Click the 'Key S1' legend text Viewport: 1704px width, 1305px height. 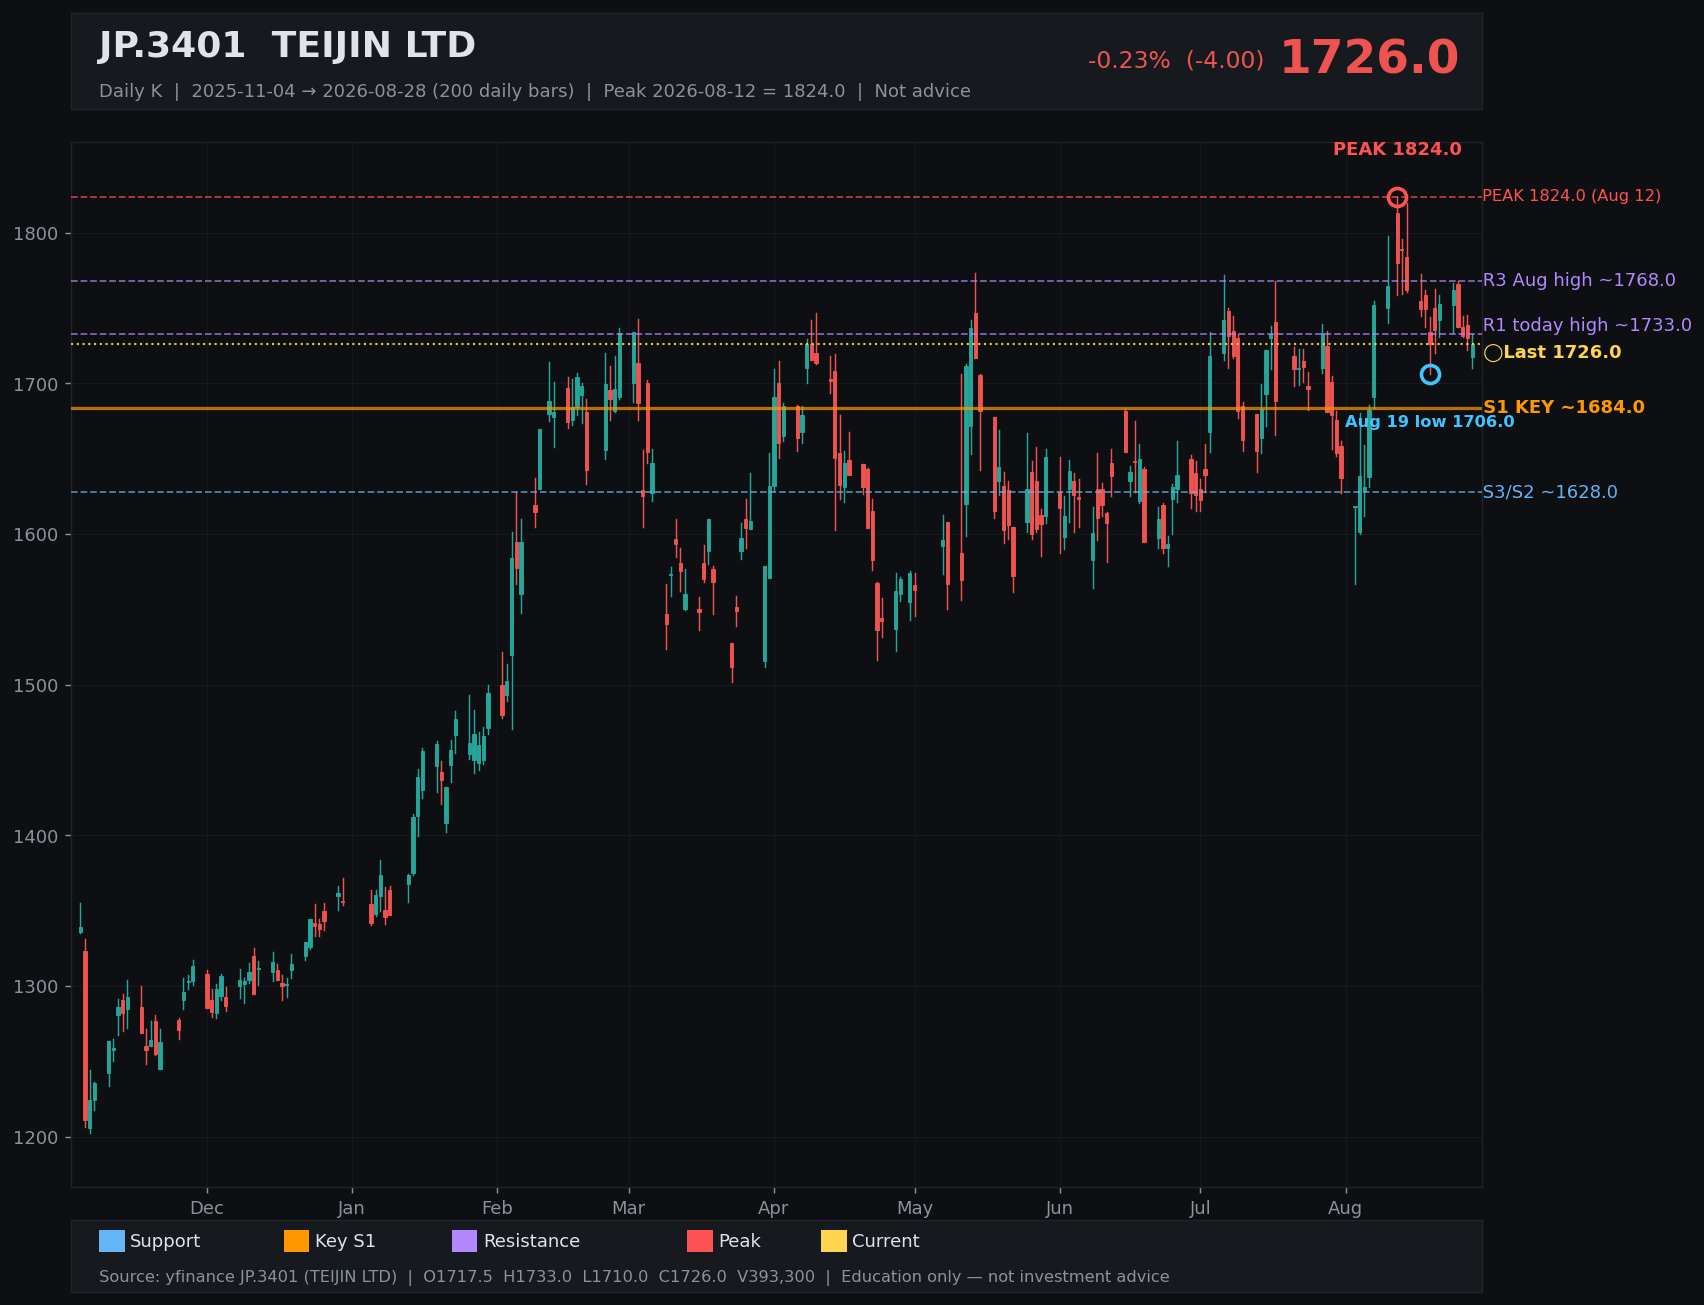point(345,1241)
